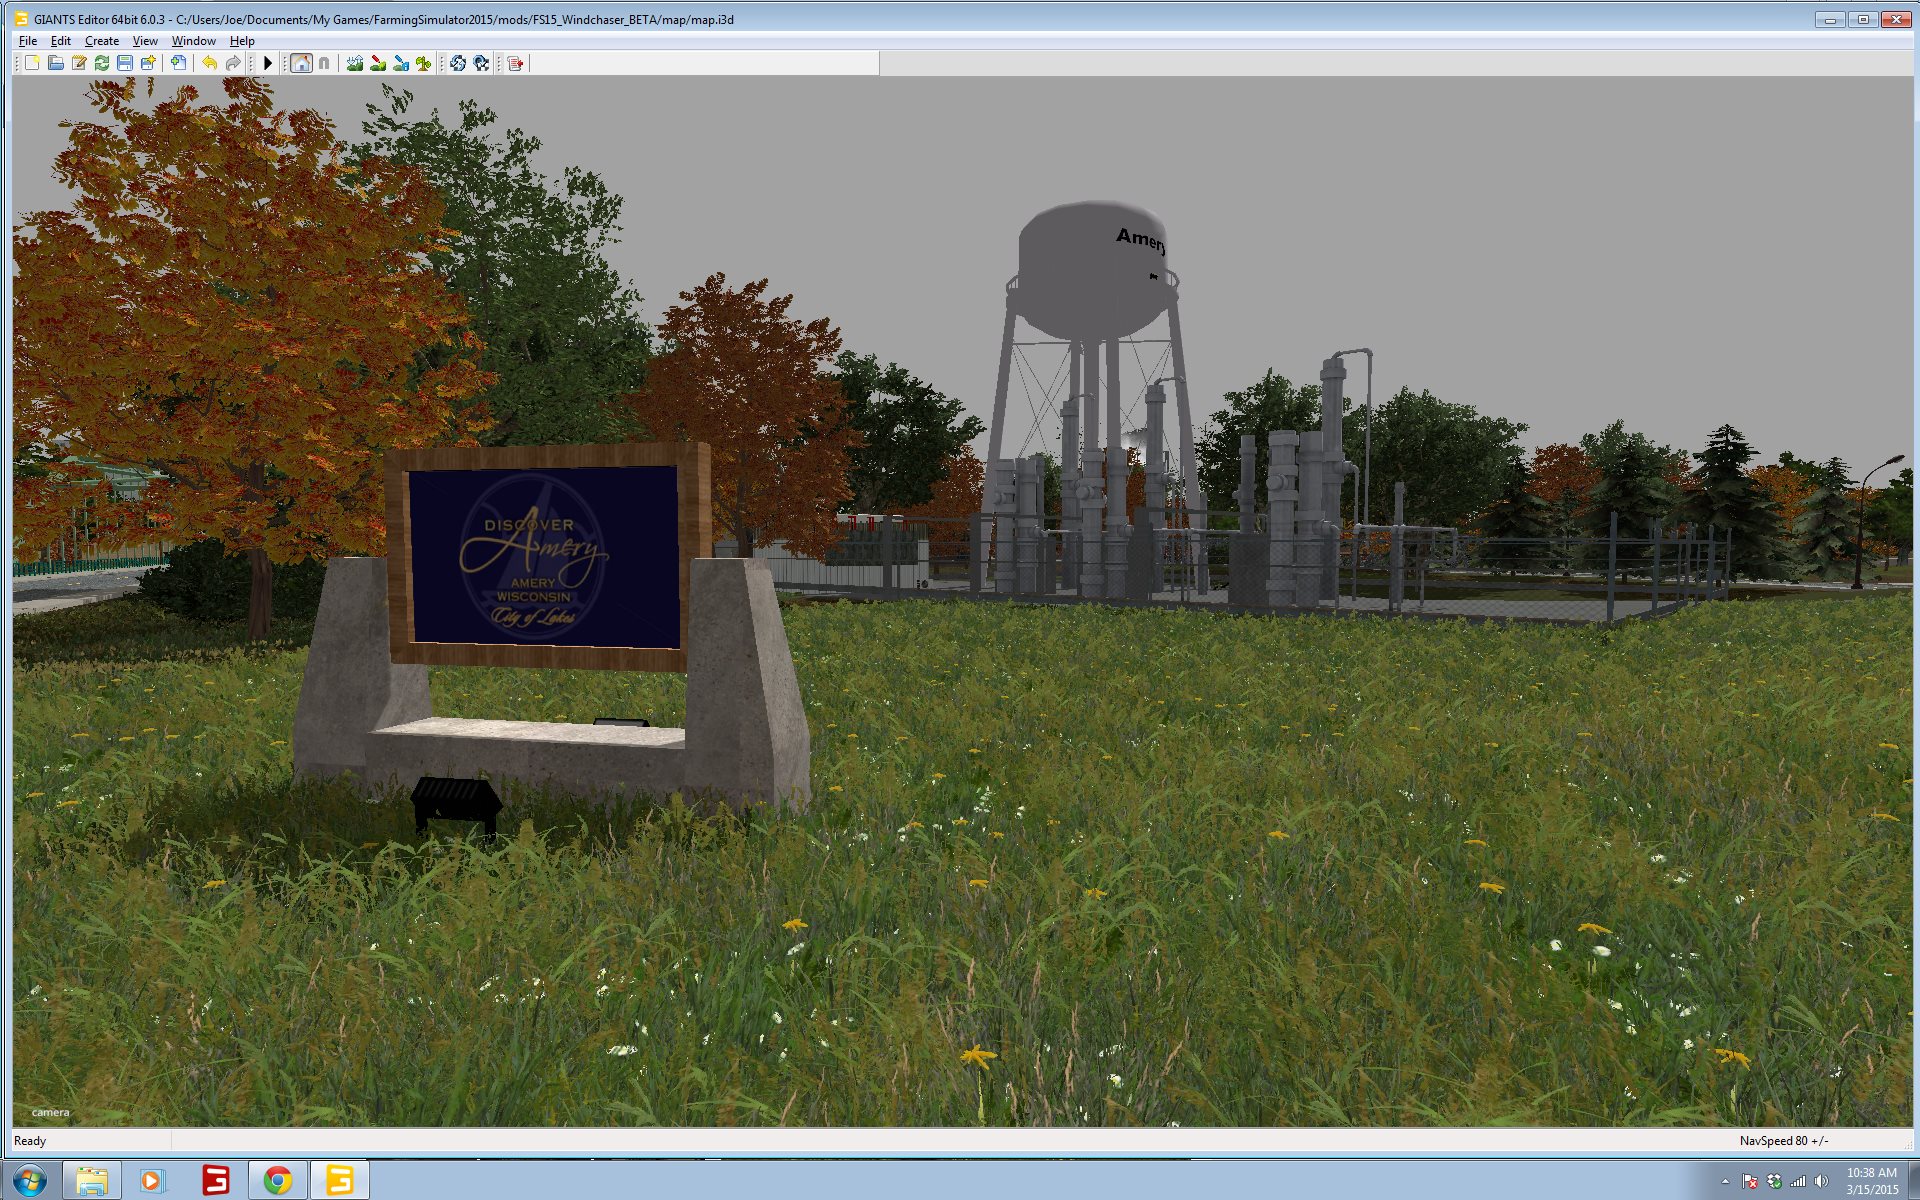
Task: Select the terrain sculpt tool with blue arrows
Action: pyautogui.click(x=354, y=63)
